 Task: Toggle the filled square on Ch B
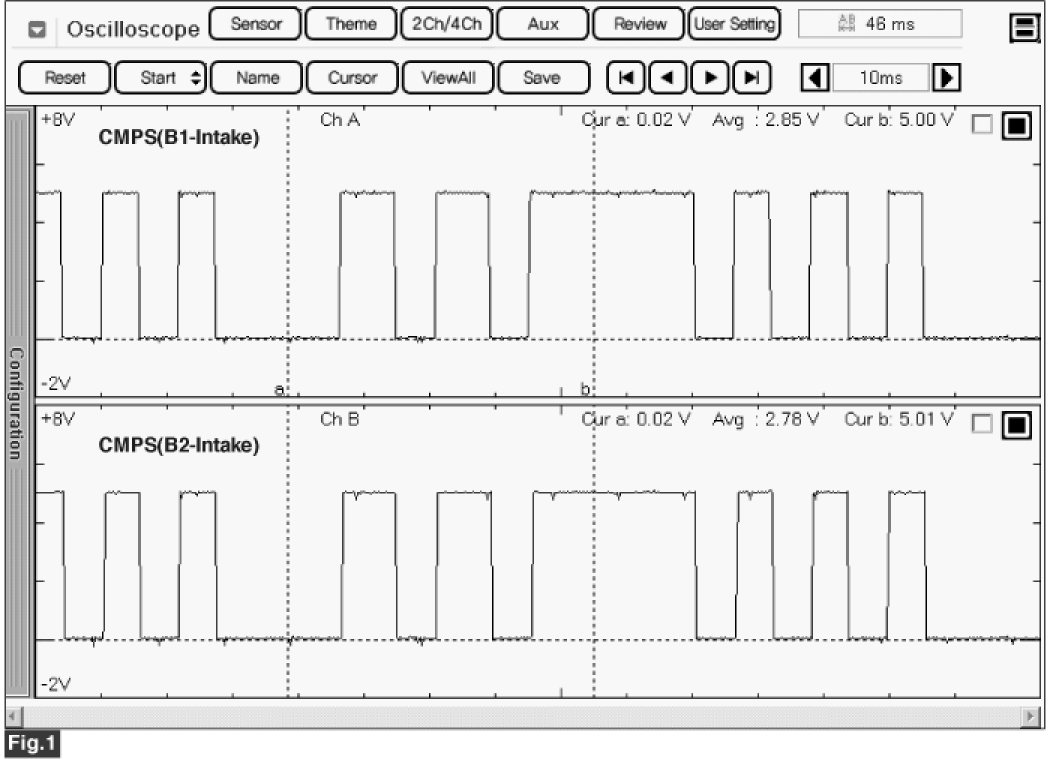[x=1016, y=424]
